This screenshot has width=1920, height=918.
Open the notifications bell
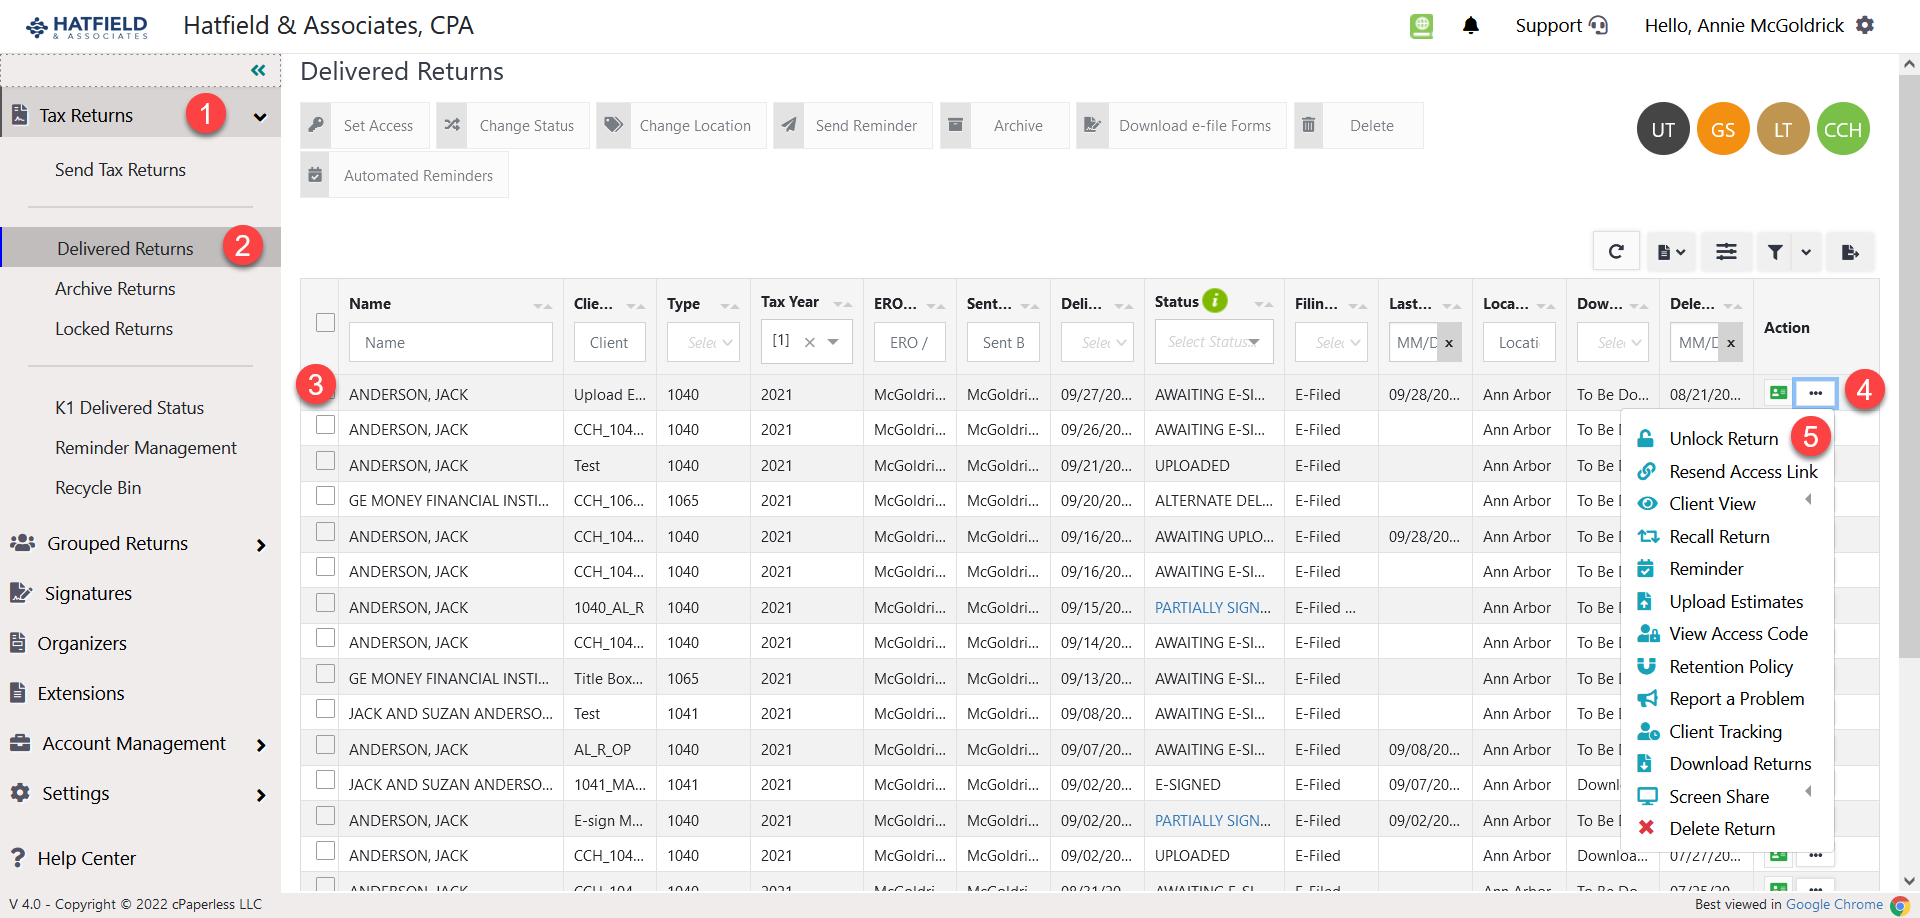click(1471, 25)
